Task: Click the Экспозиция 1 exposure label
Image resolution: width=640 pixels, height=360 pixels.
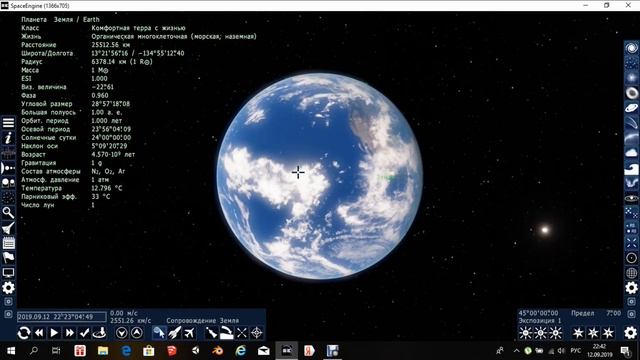Action: (540, 321)
